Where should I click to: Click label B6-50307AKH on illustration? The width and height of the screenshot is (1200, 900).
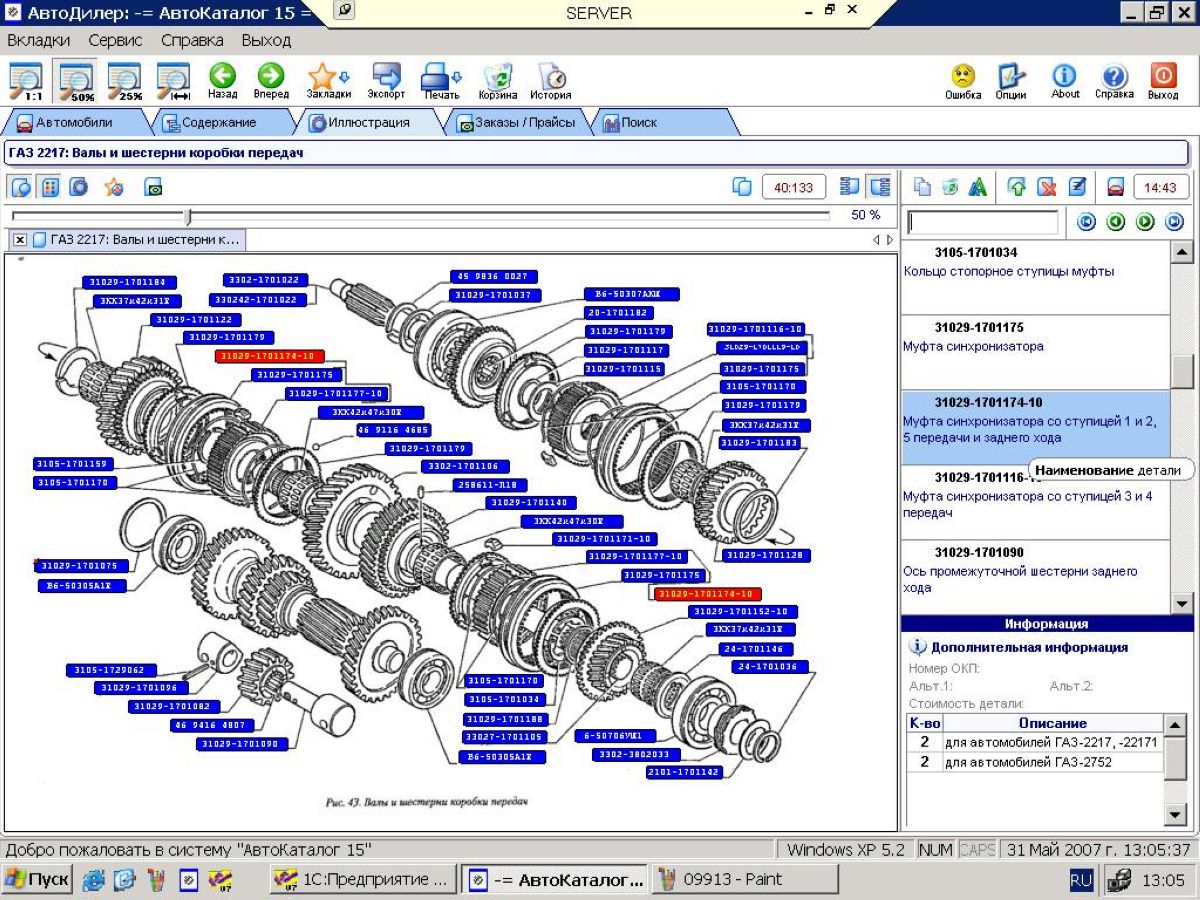[x=631, y=294]
